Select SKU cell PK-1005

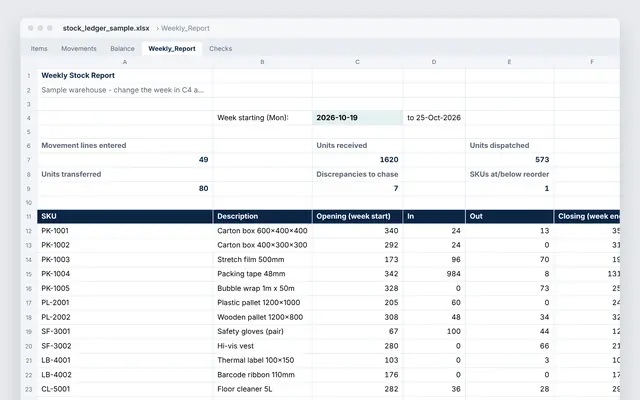125,288
